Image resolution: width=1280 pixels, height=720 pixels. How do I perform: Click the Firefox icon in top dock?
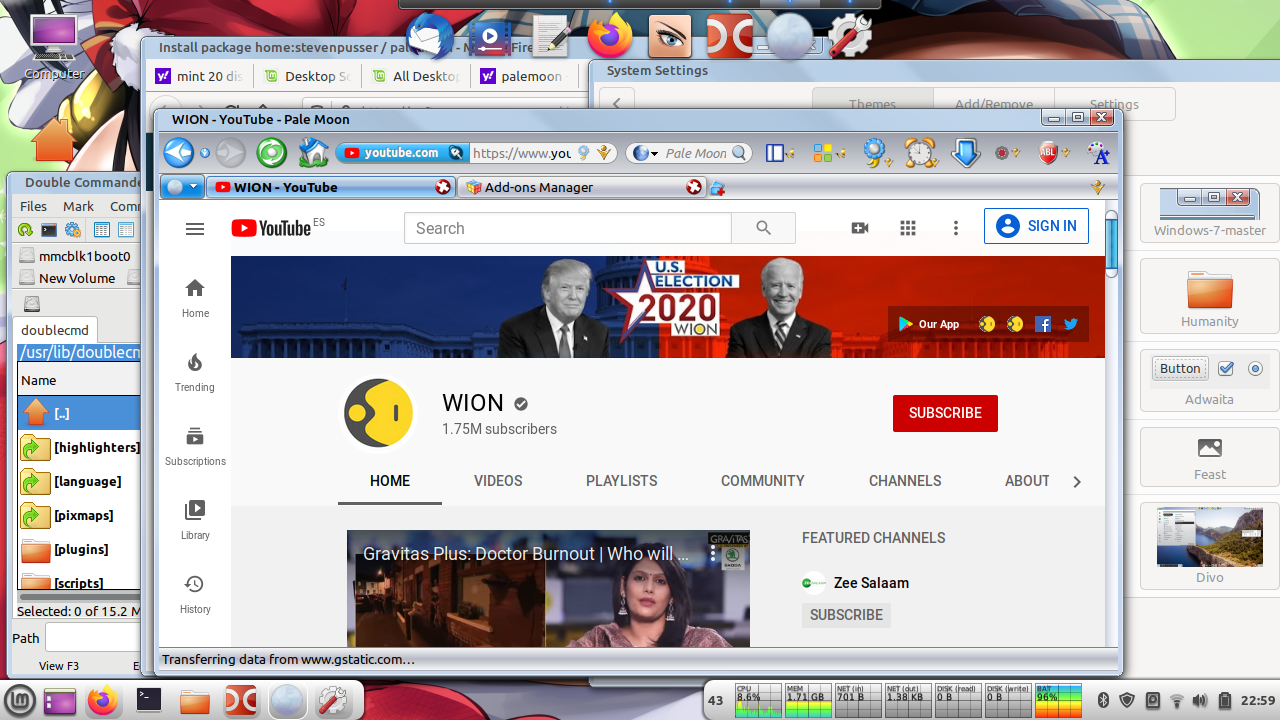tap(610, 36)
